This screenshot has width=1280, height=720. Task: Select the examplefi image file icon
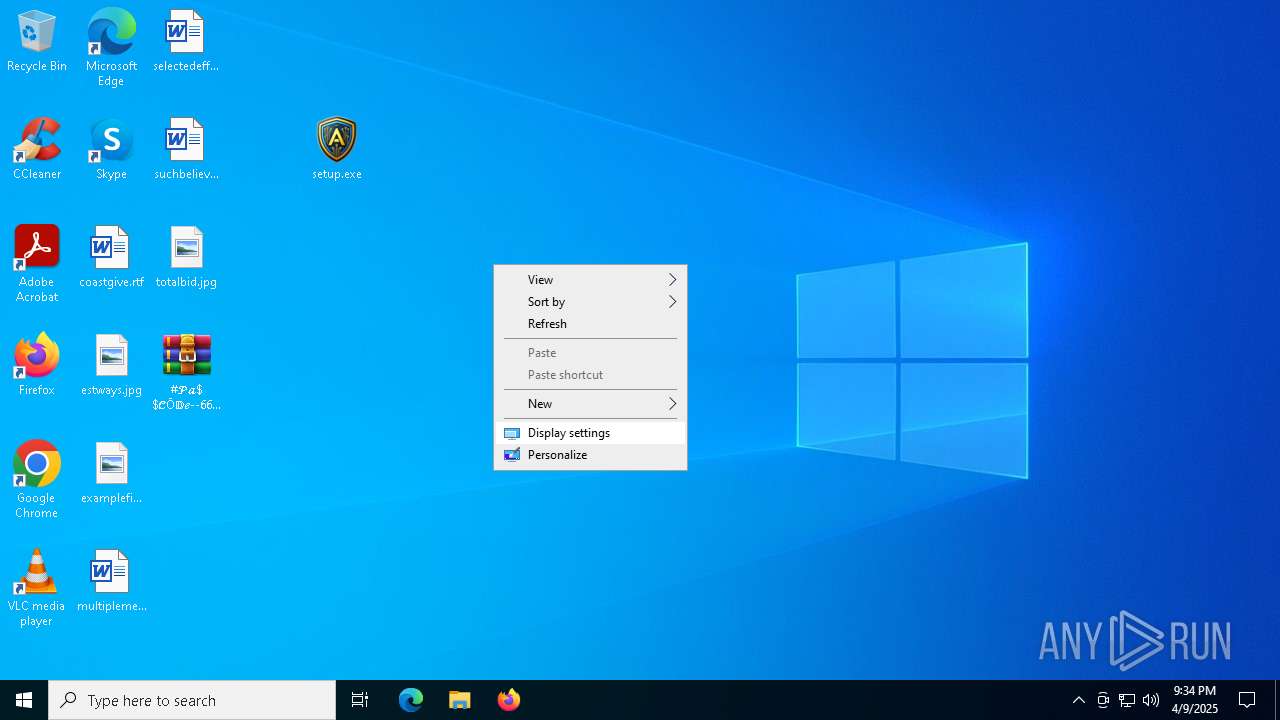pos(111,473)
